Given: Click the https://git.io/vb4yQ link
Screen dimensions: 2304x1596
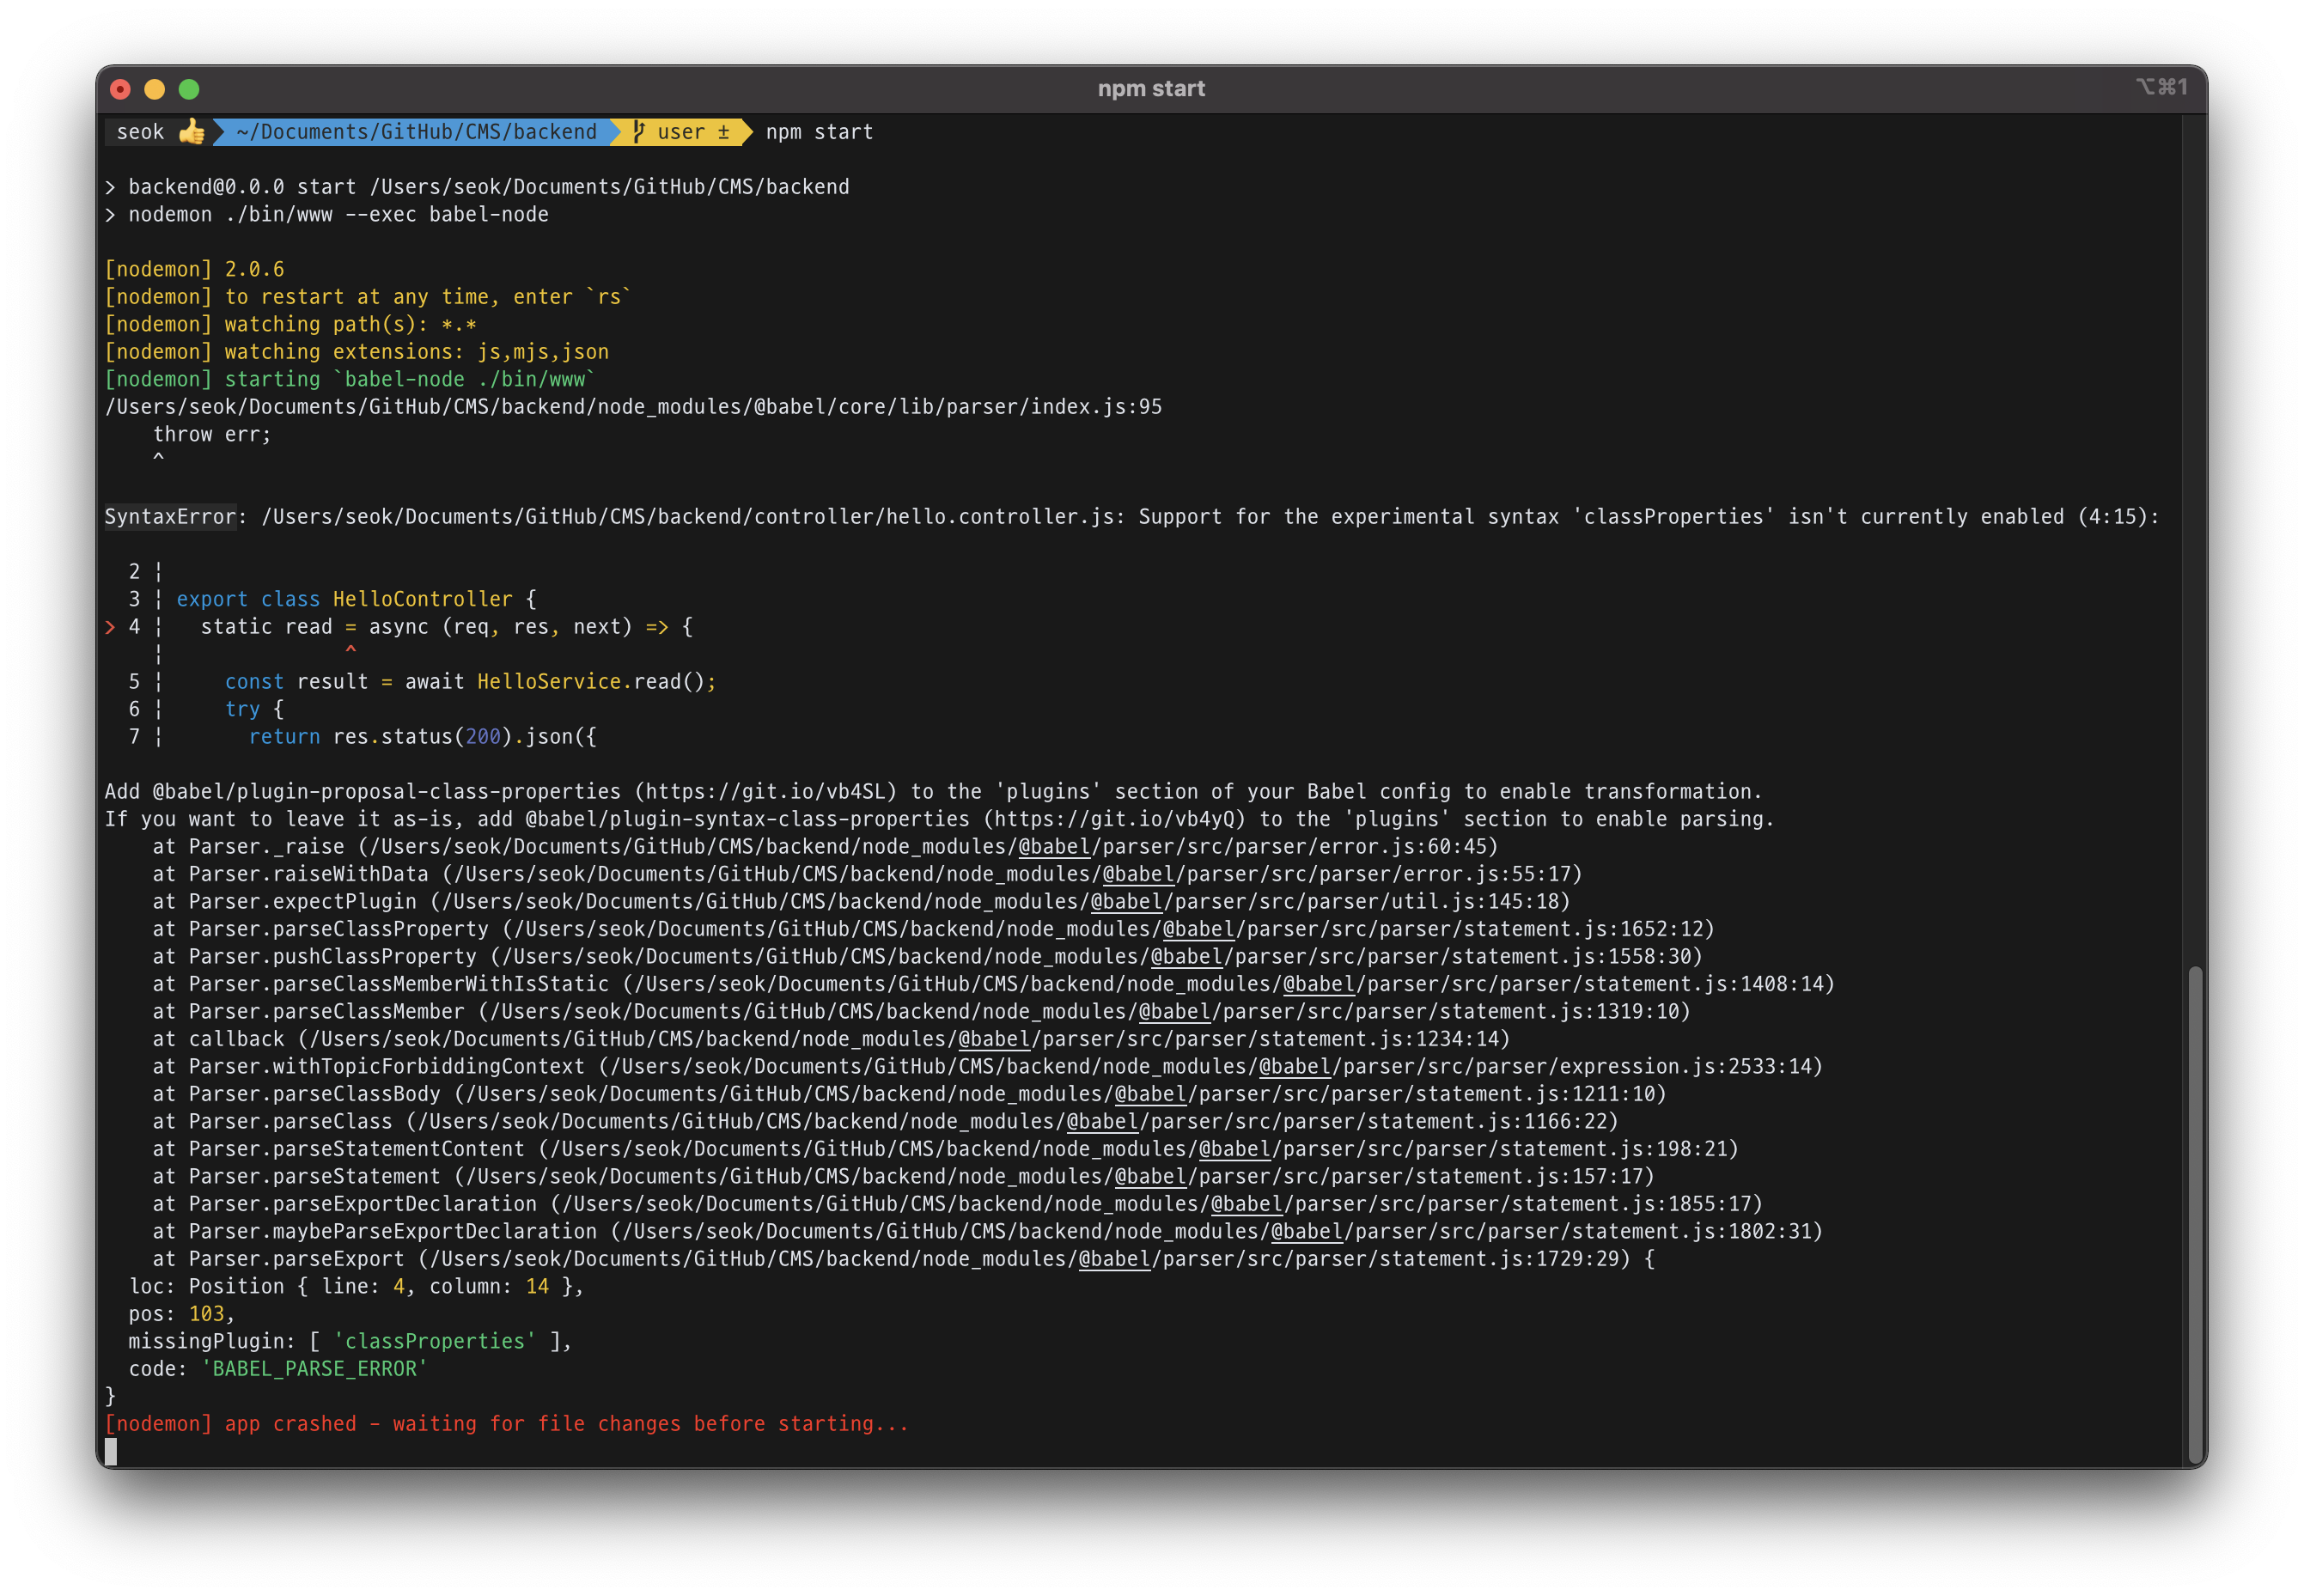Looking at the screenshot, I should click(1114, 819).
